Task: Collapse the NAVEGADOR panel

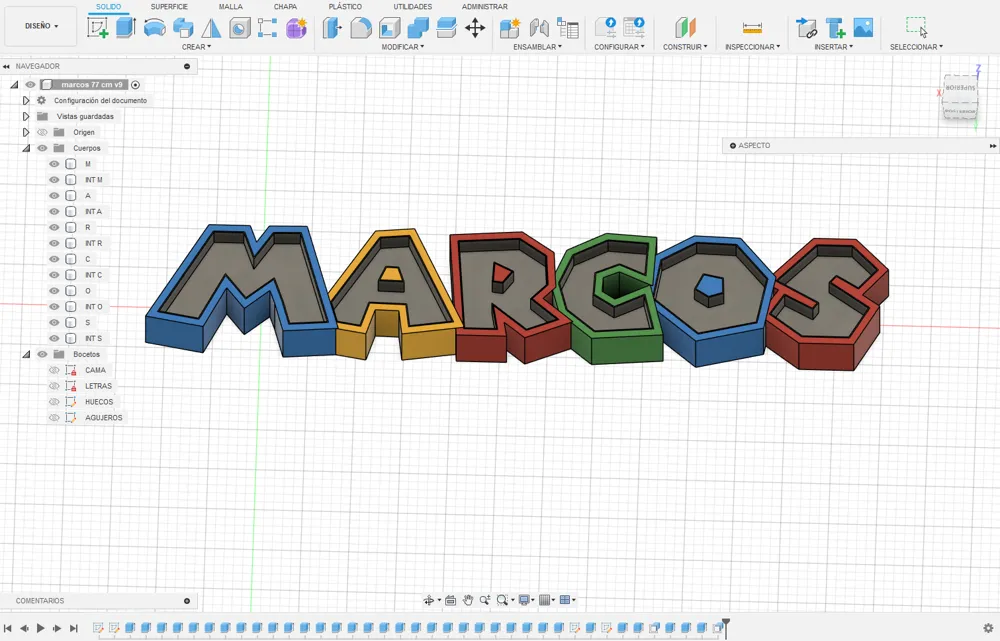Action: (6, 66)
